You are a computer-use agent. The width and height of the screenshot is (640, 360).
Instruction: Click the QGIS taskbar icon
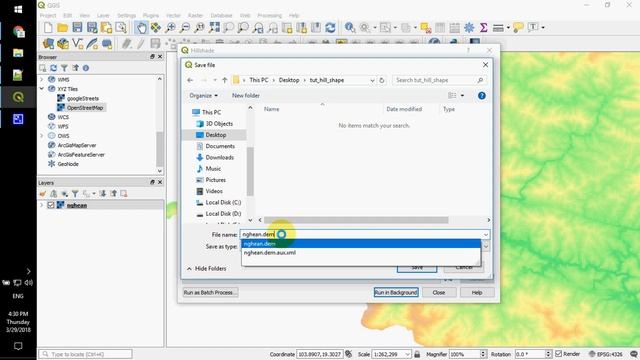point(18,97)
